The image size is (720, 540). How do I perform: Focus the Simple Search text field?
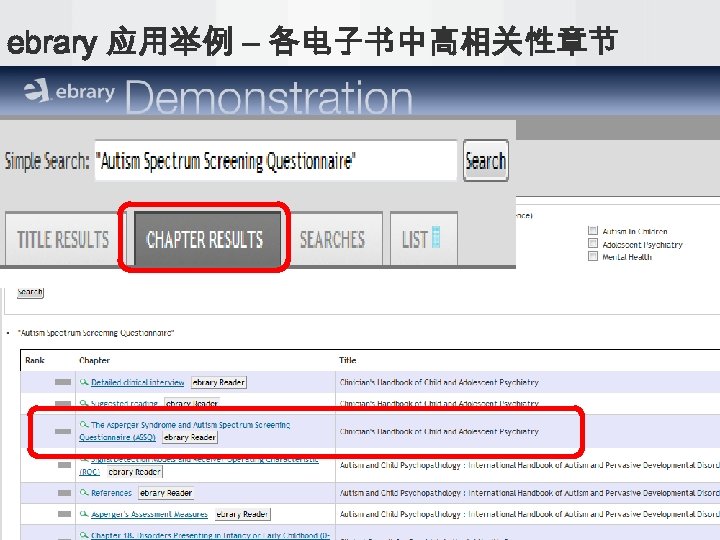[x=276, y=161]
